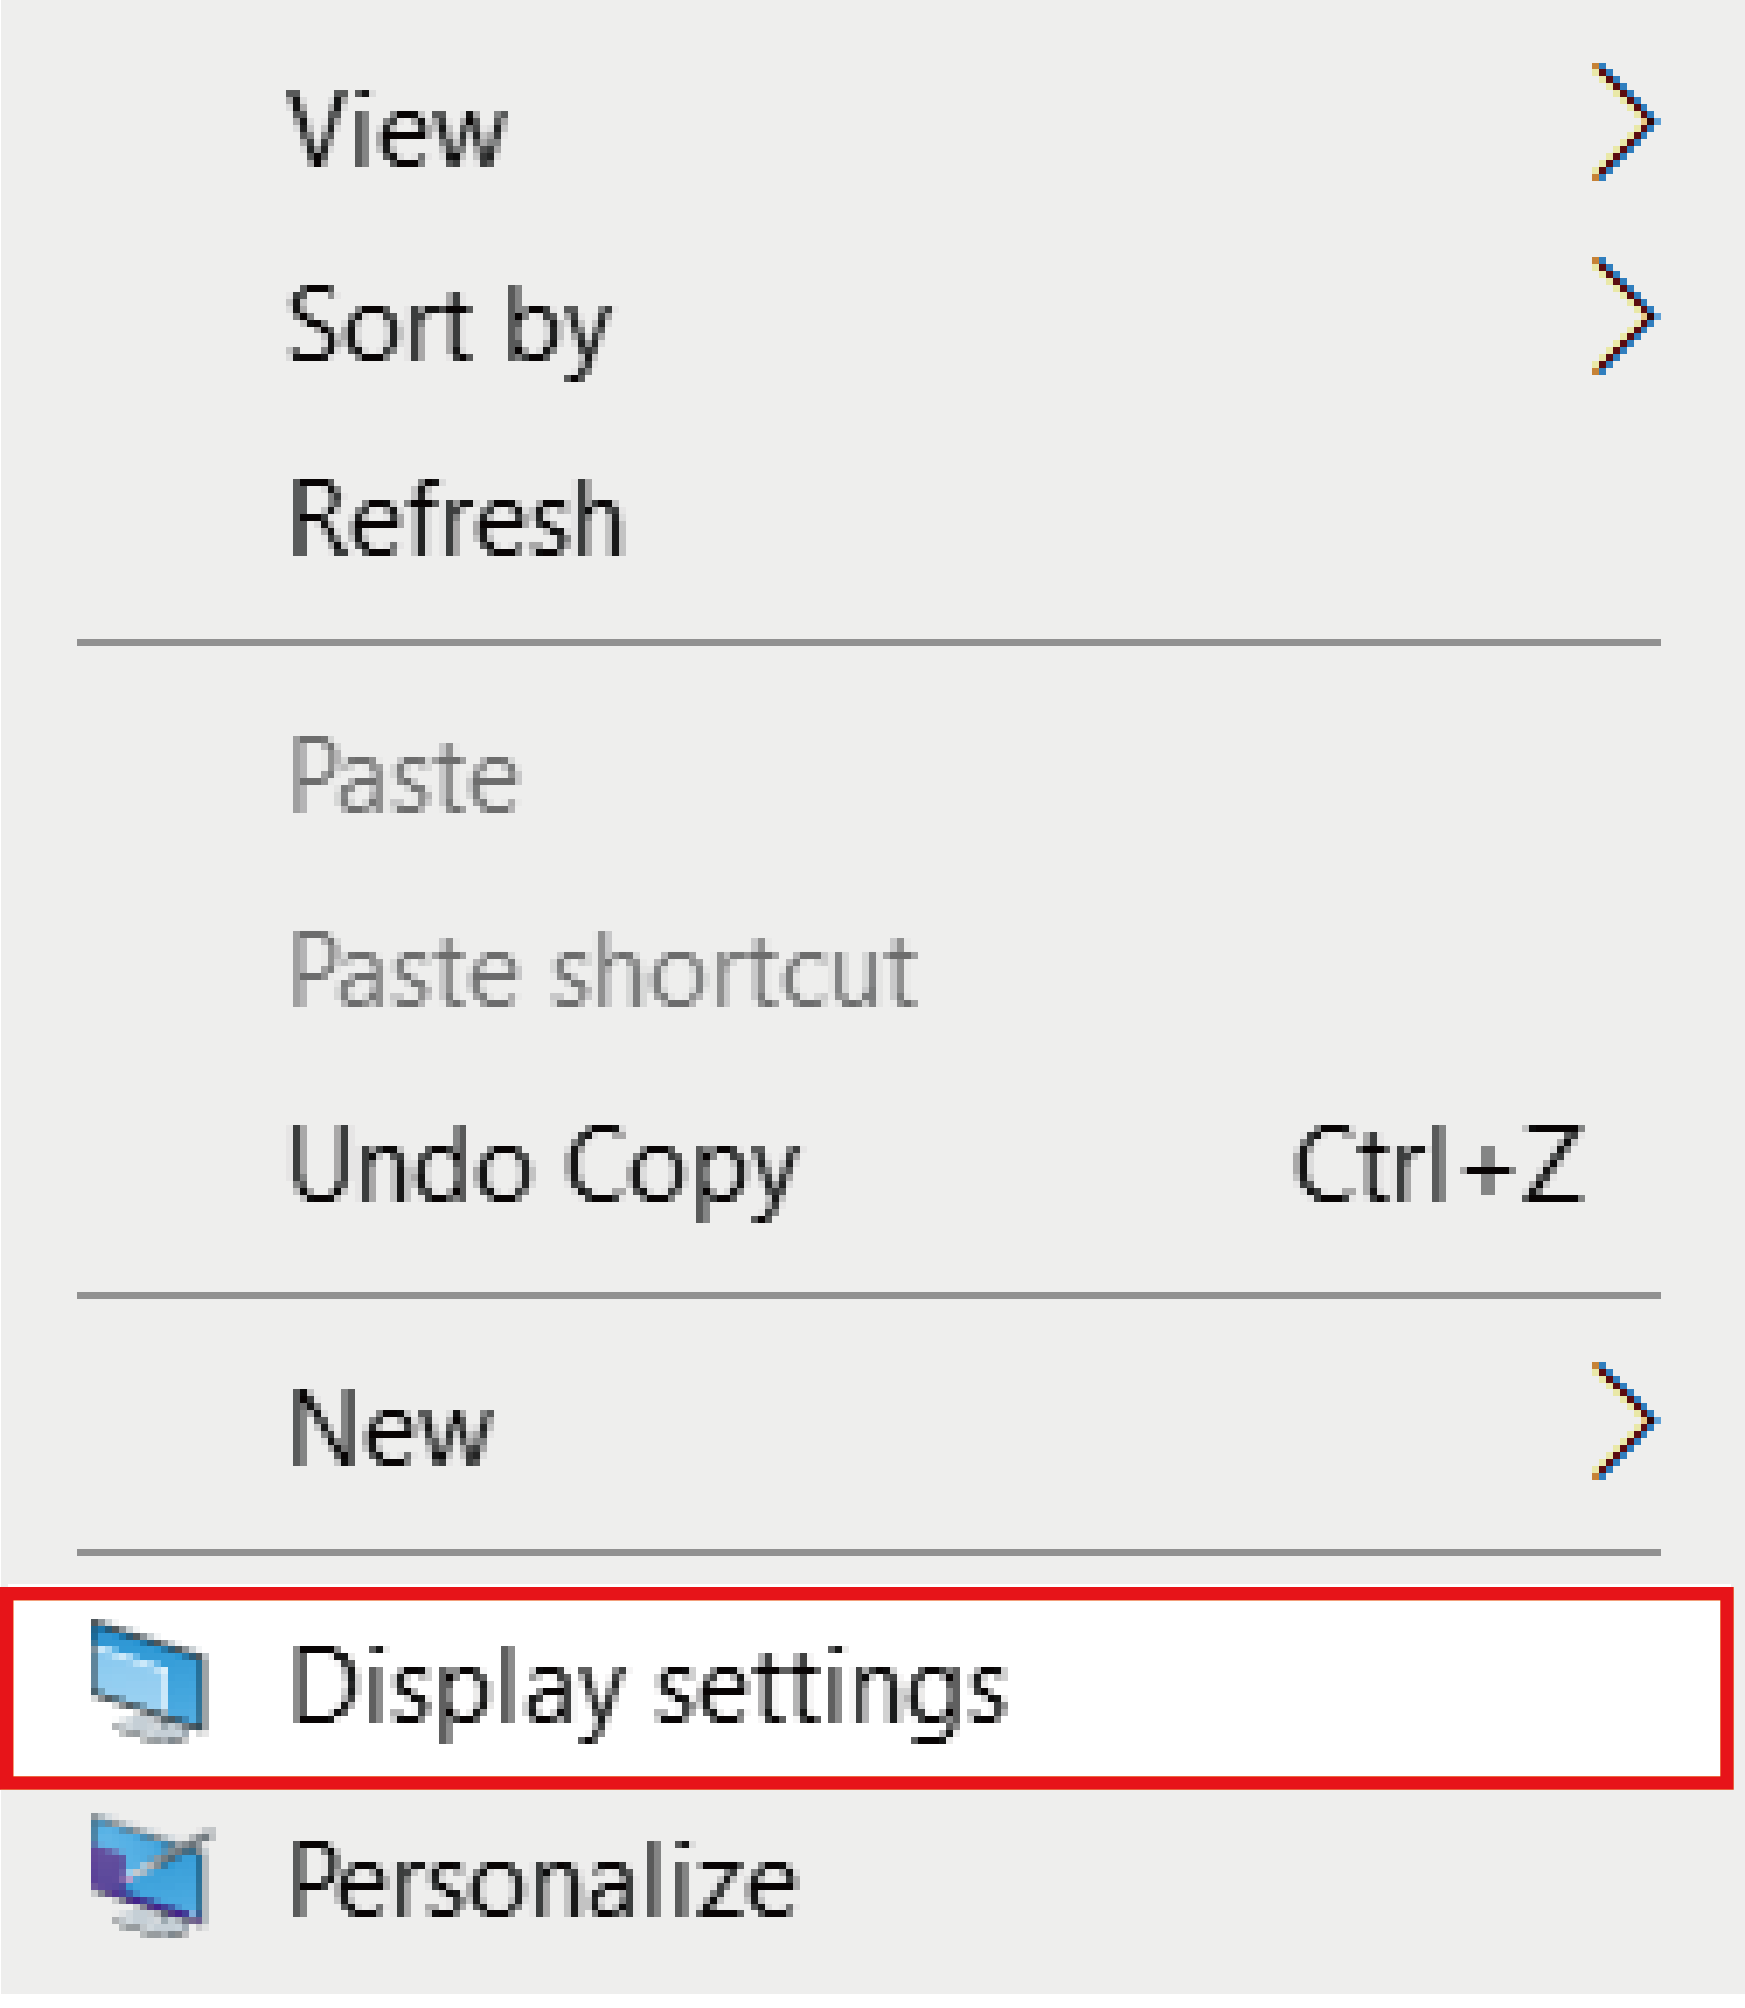This screenshot has width=1745, height=2008.
Task: Choose the Sort by label
Action: tap(449, 325)
